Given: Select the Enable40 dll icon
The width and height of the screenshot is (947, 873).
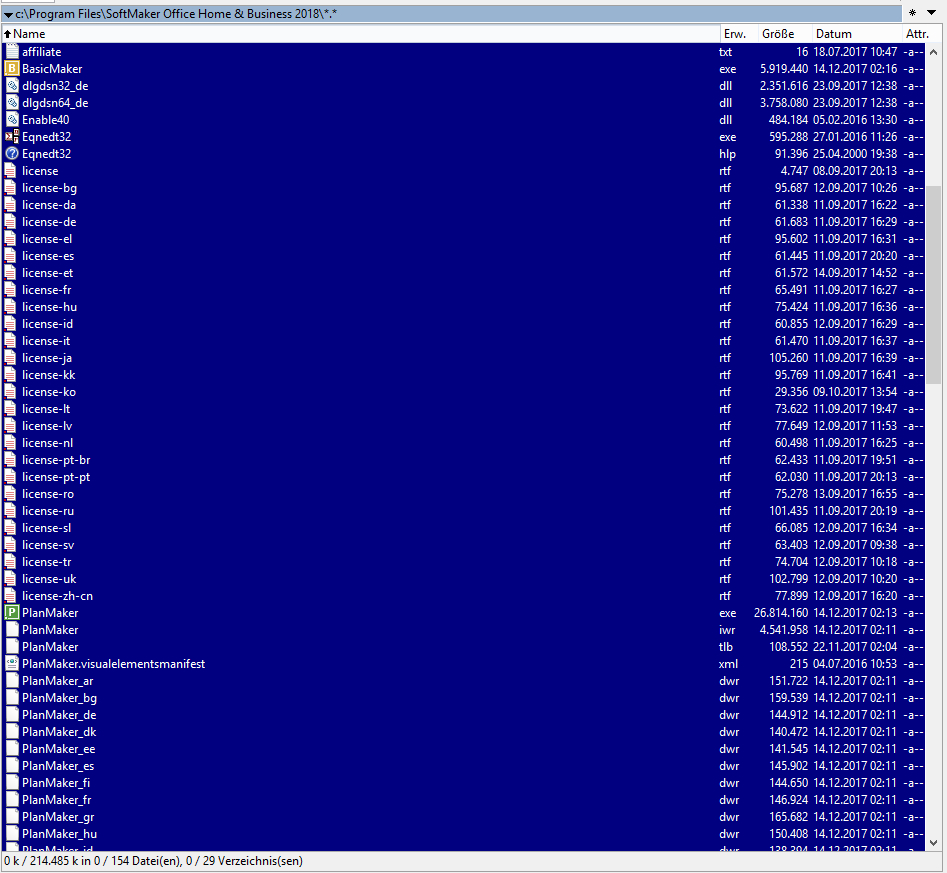Looking at the screenshot, I should (11, 120).
